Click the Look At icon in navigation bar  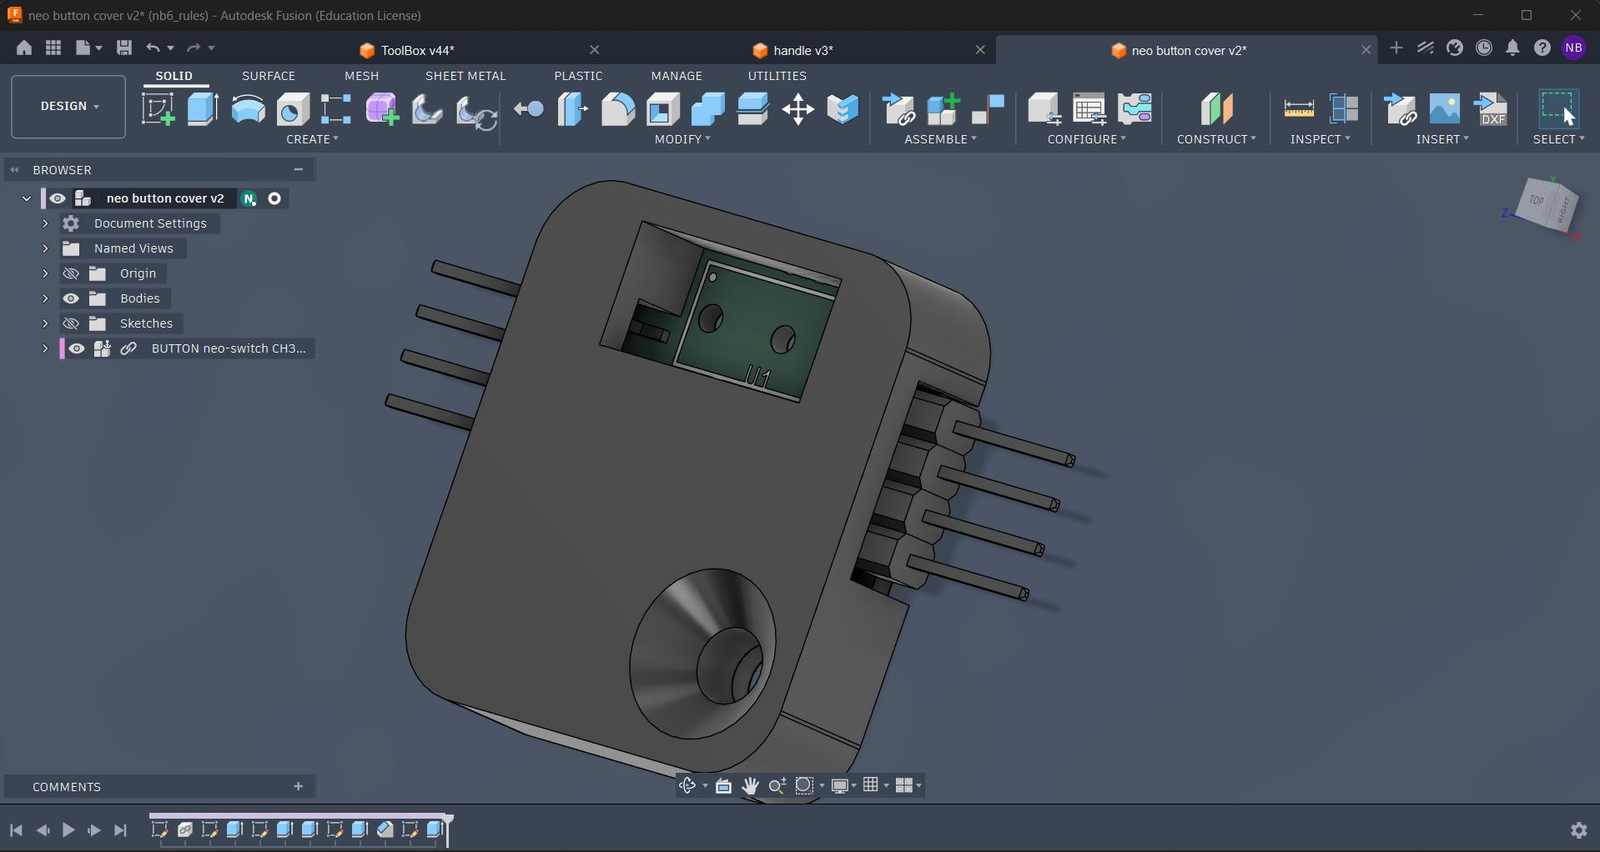coord(723,786)
